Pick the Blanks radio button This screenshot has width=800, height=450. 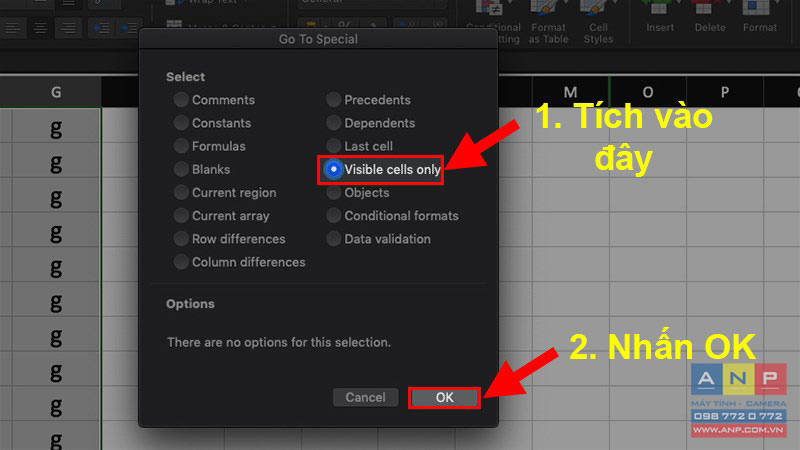(x=181, y=169)
